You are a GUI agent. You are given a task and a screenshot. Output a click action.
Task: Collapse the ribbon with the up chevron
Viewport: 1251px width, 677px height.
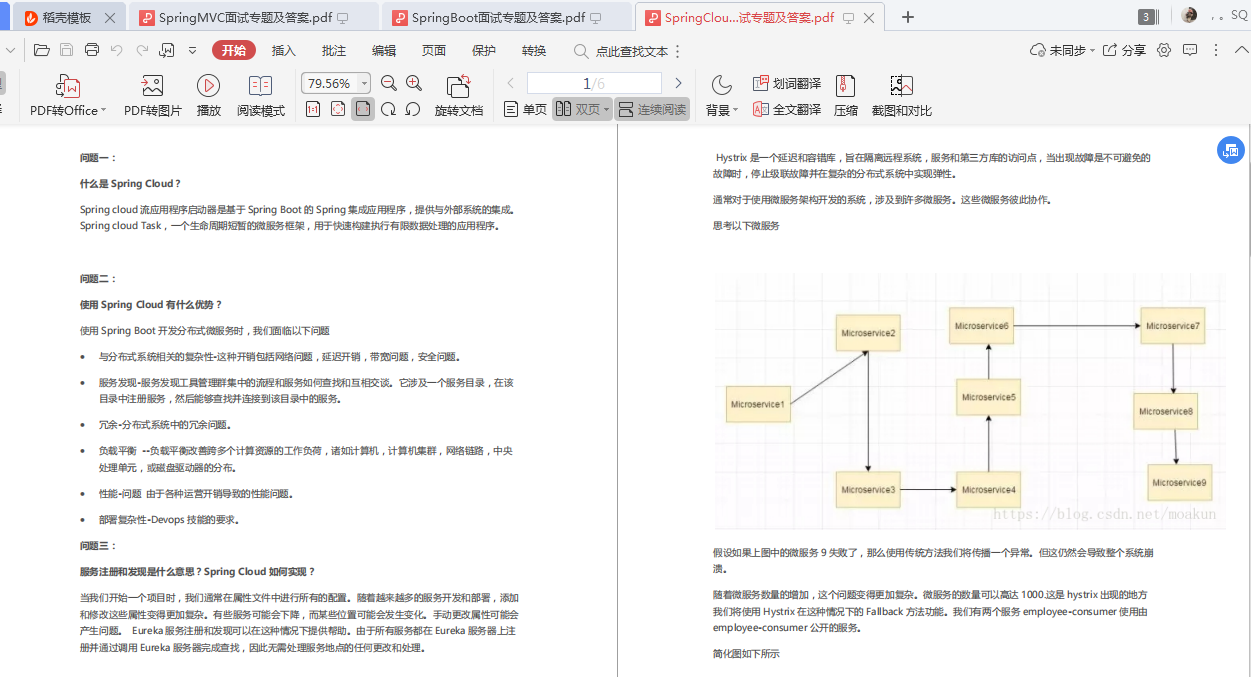[1240, 50]
